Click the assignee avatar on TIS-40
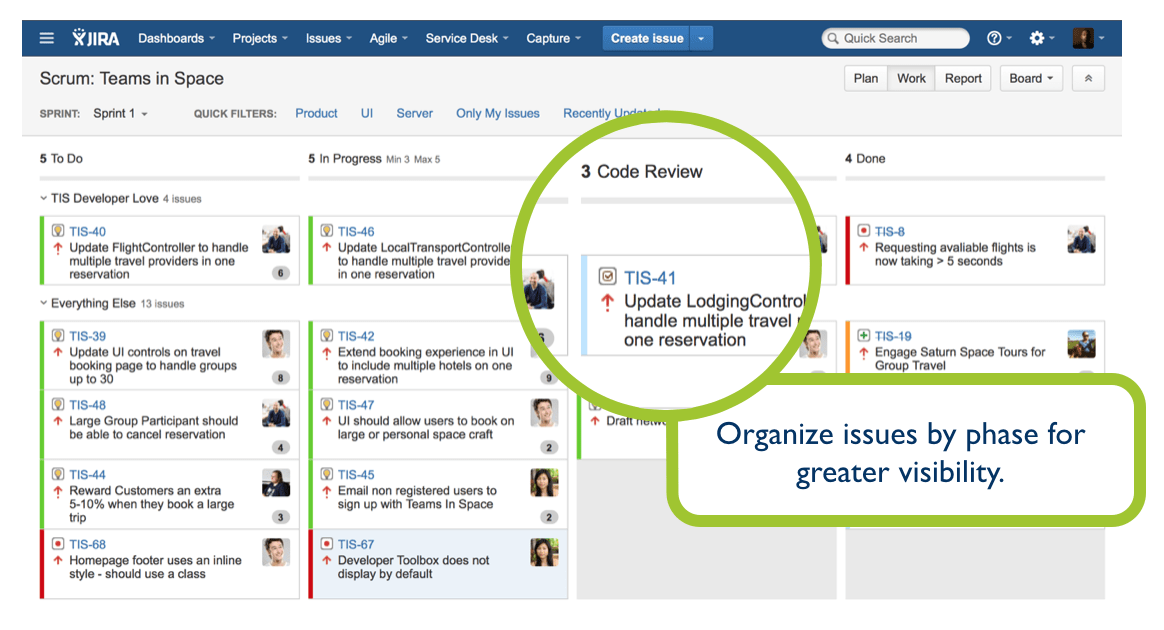 pyautogui.click(x=277, y=240)
